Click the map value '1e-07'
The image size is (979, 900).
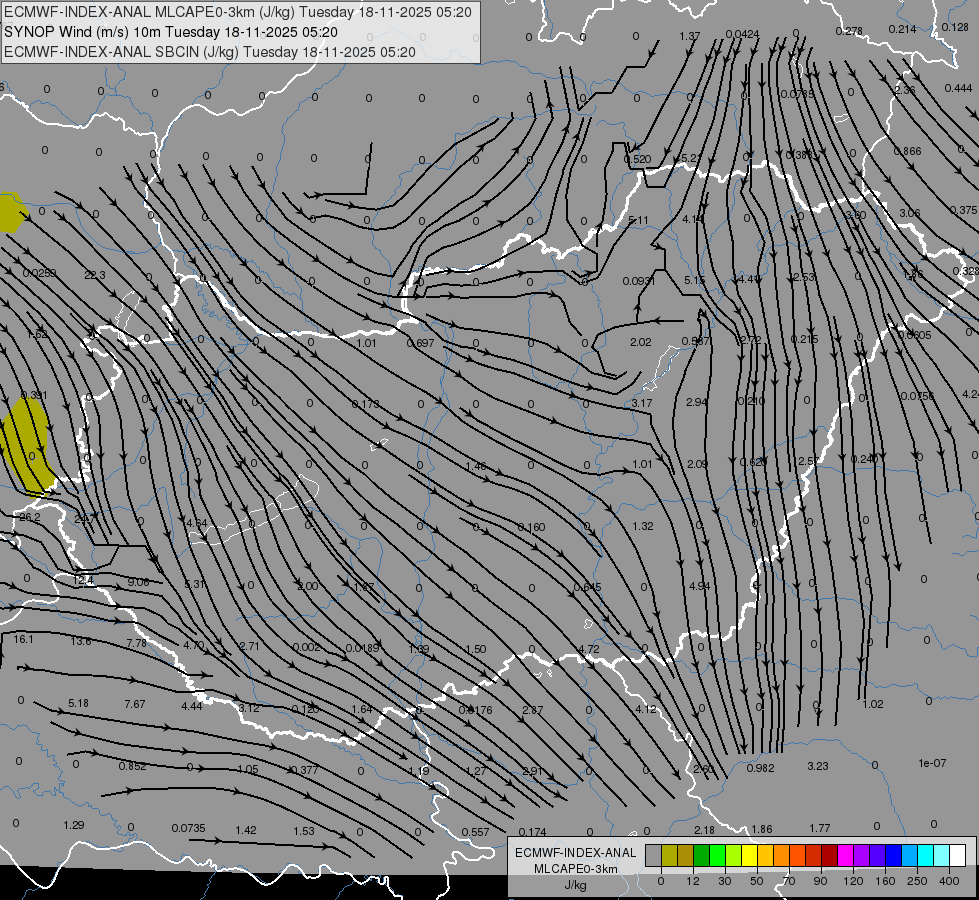click(932, 763)
